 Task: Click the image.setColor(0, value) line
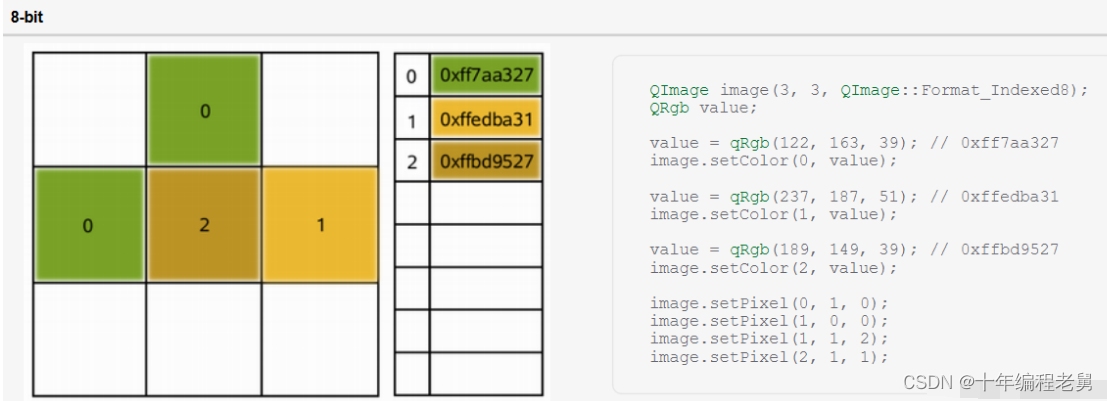coord(773,161)
